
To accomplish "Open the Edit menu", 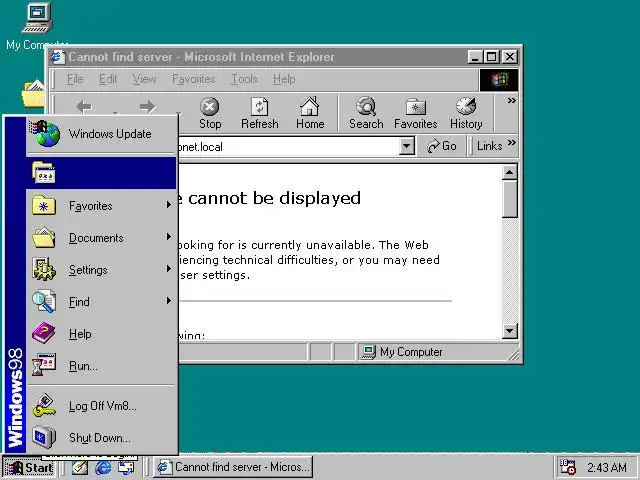I will (x=108, y=79).
